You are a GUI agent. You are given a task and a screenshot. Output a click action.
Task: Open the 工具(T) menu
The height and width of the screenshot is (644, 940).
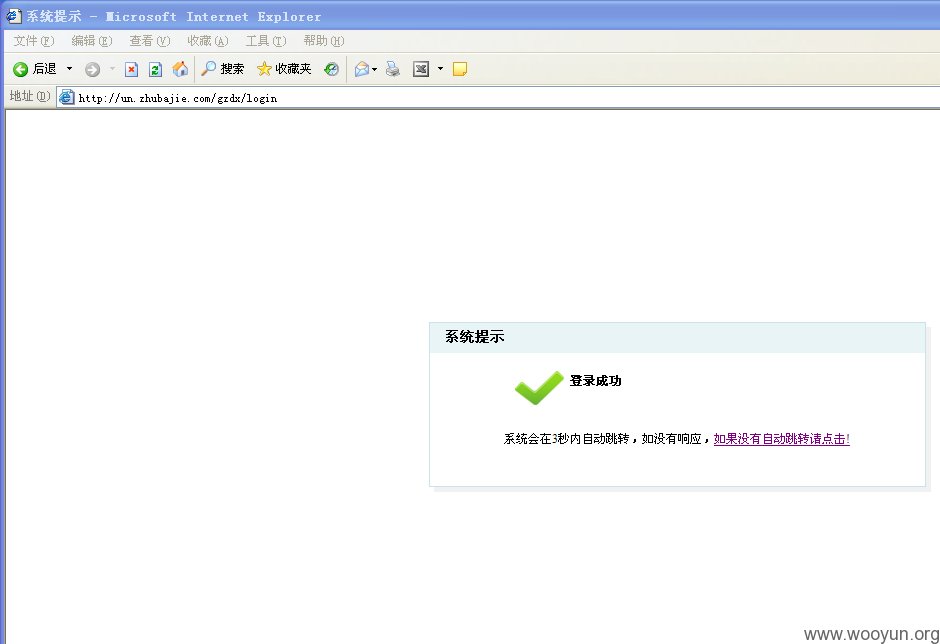pos(266,41)
